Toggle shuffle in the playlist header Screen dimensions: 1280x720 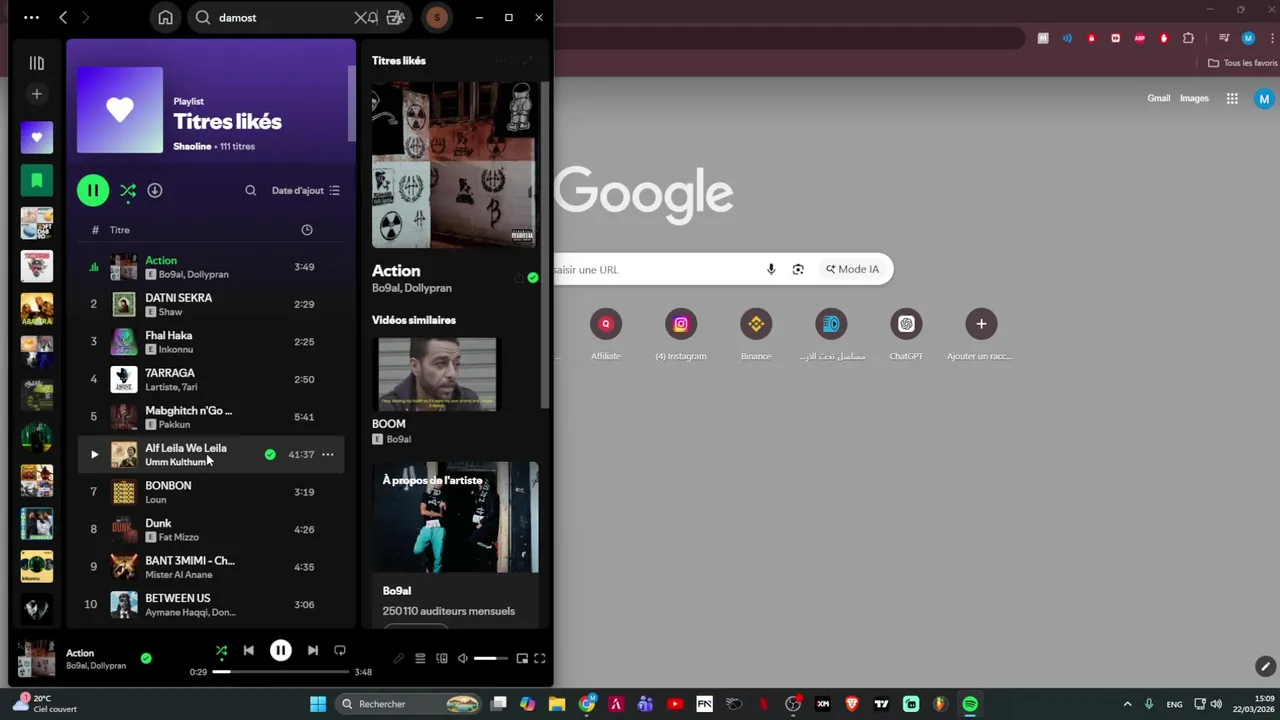pyautogui.click(x=128, y=190)
